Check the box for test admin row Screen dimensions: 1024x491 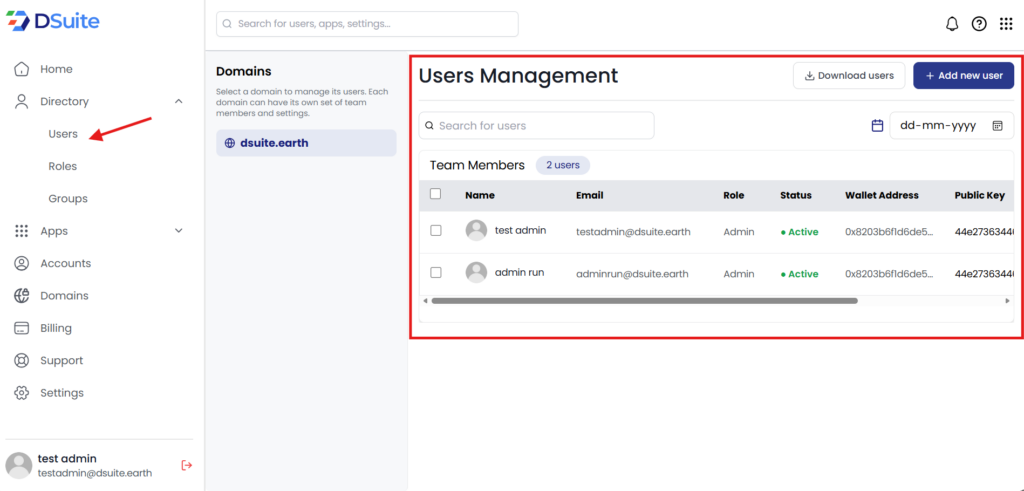(x=435, y=231)
